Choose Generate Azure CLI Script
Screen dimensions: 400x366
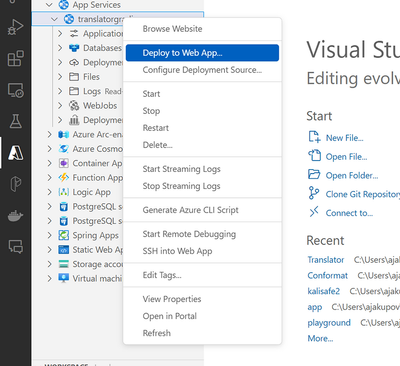202,210
